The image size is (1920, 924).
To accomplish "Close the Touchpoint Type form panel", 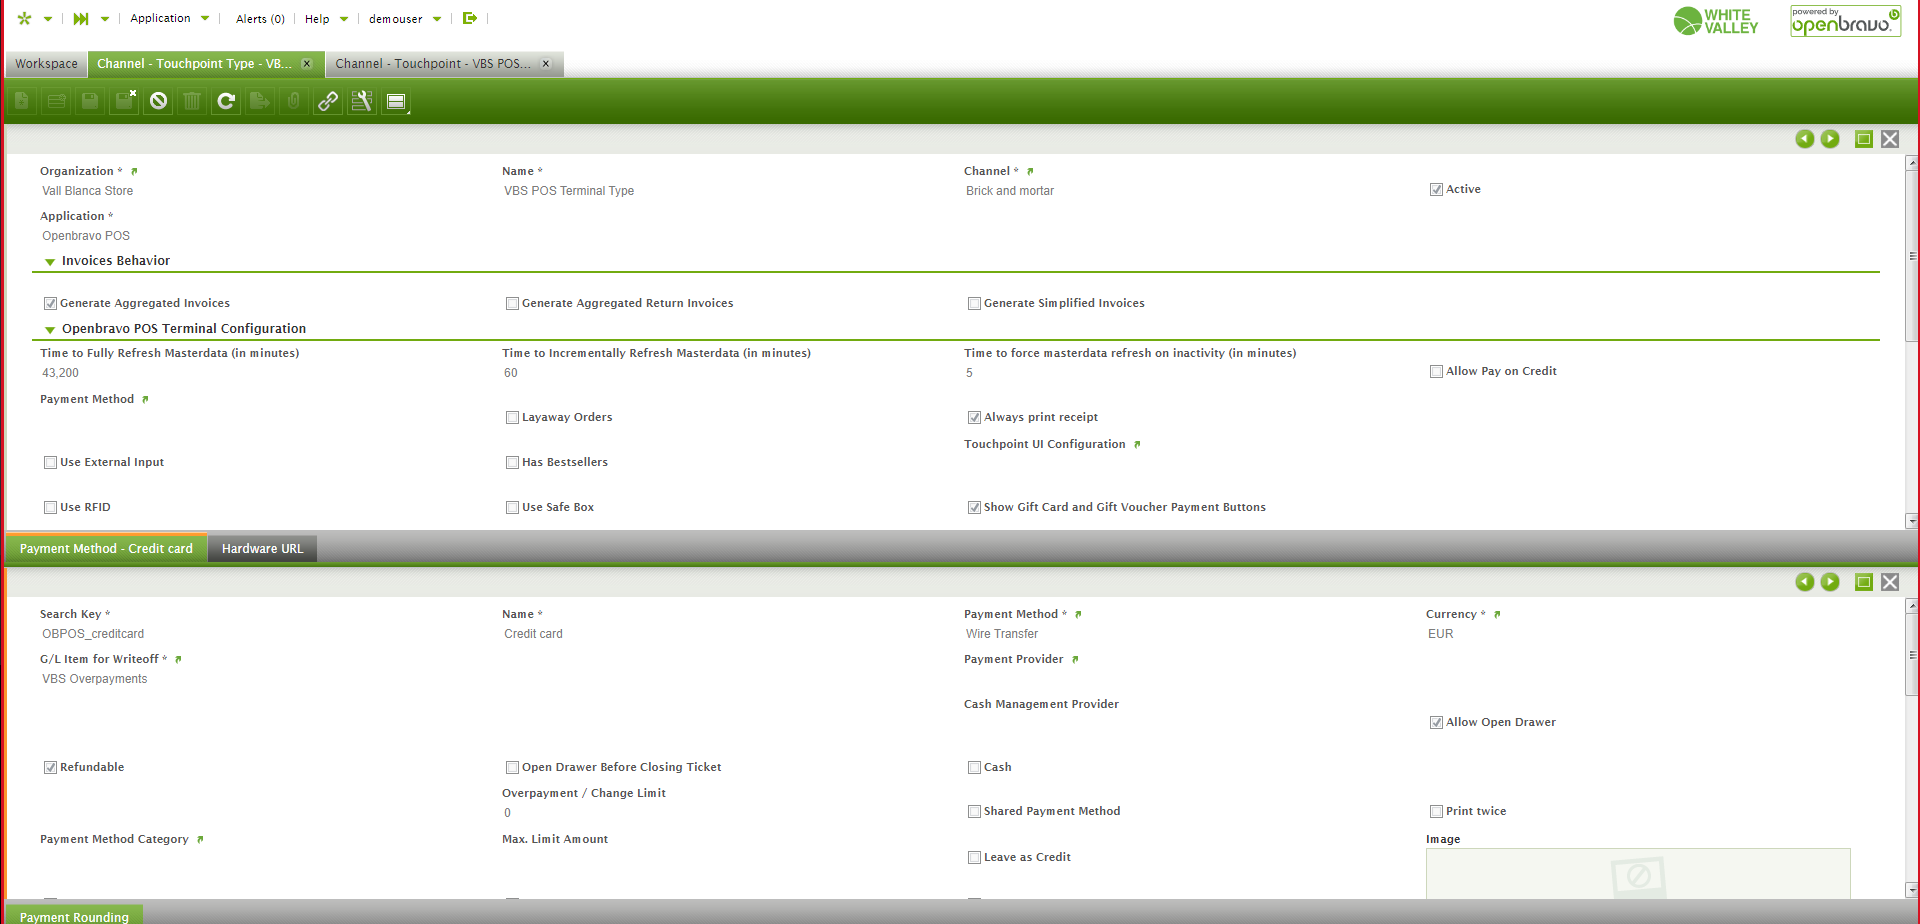I will (x=1890, y=139).
